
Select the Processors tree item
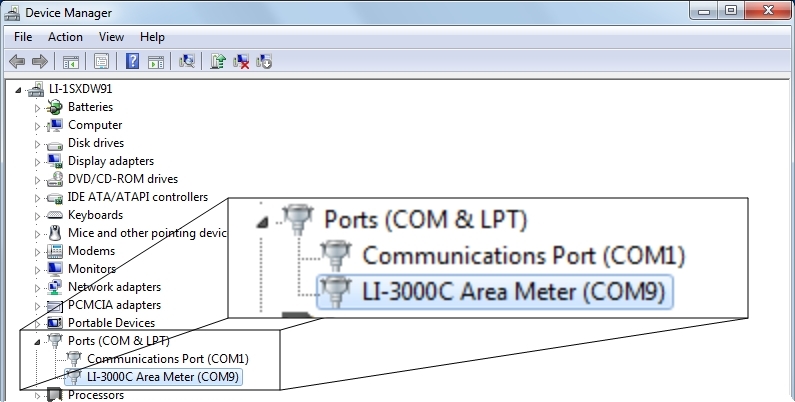click(96, 395)
